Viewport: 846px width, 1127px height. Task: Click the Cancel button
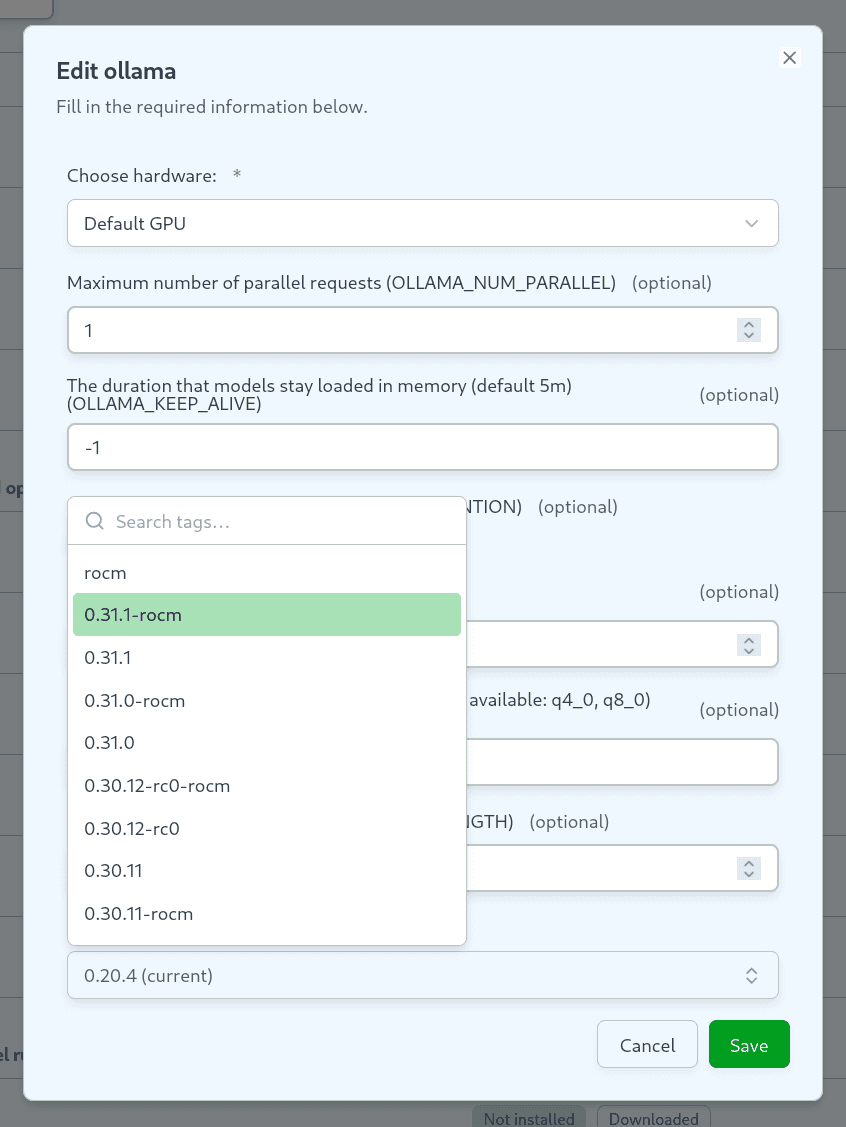647,1044
